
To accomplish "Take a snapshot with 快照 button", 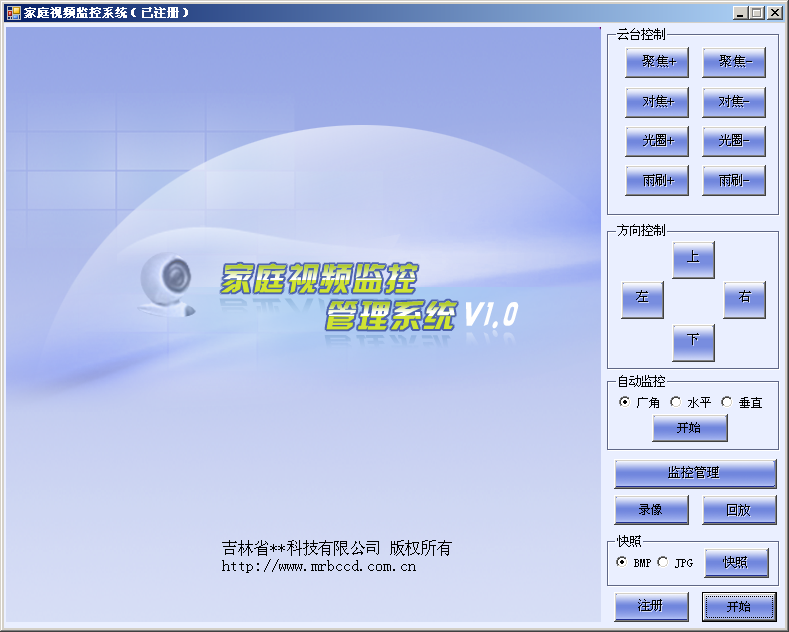I will (736, 563).
